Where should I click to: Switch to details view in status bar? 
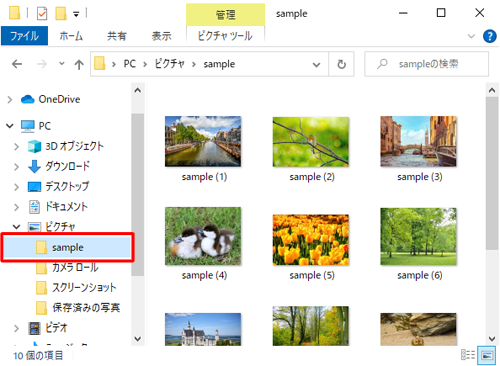coord(468,355)
